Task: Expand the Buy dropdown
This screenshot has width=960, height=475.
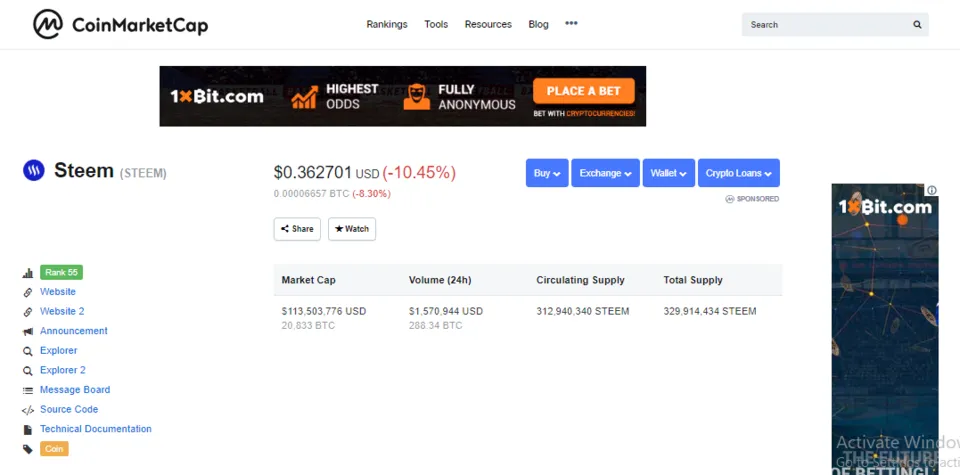Action: (x=547, y=173)
